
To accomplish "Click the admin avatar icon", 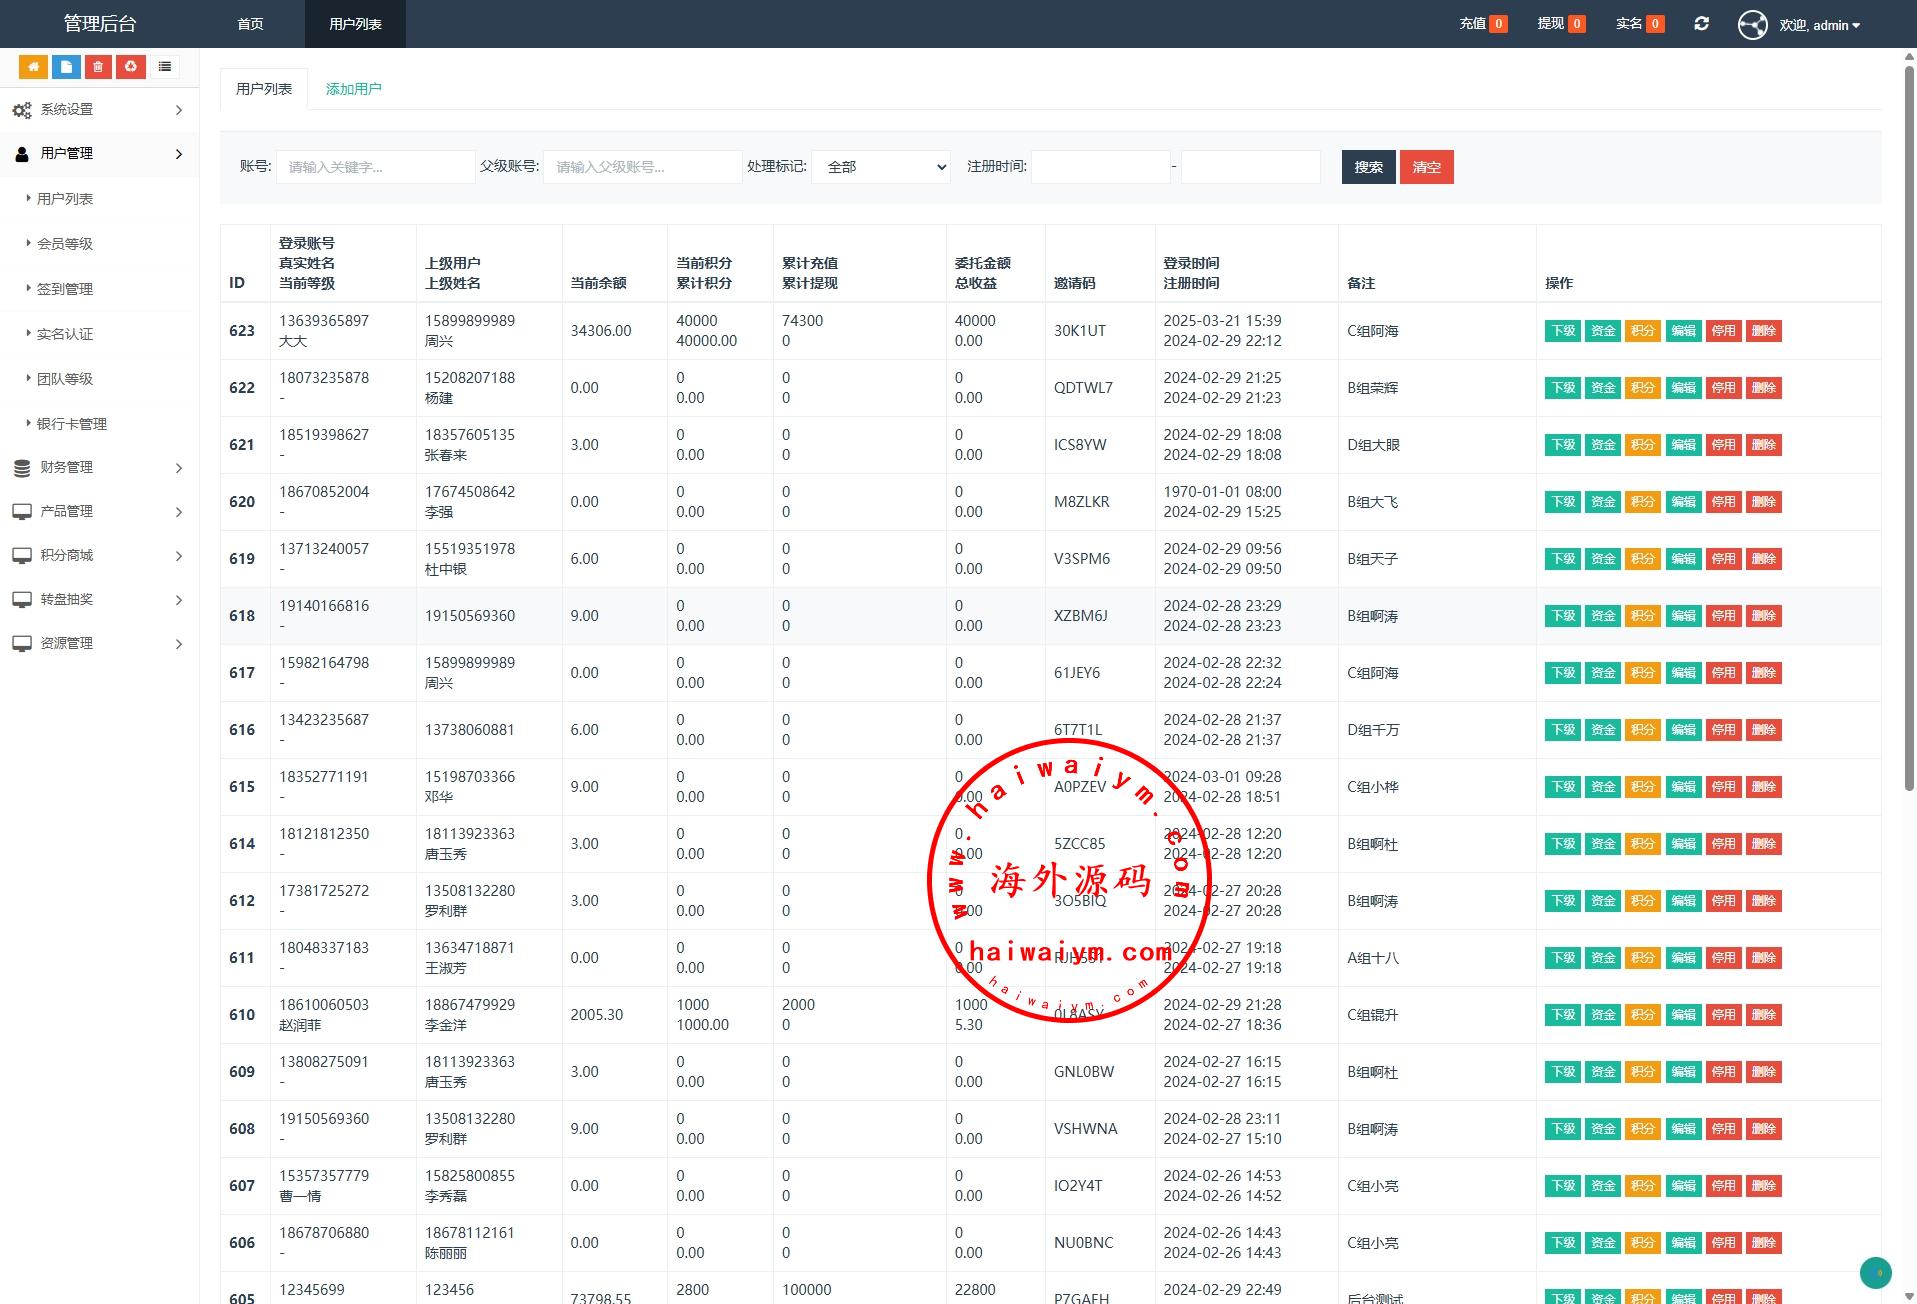I will (x=1752, y=25).
